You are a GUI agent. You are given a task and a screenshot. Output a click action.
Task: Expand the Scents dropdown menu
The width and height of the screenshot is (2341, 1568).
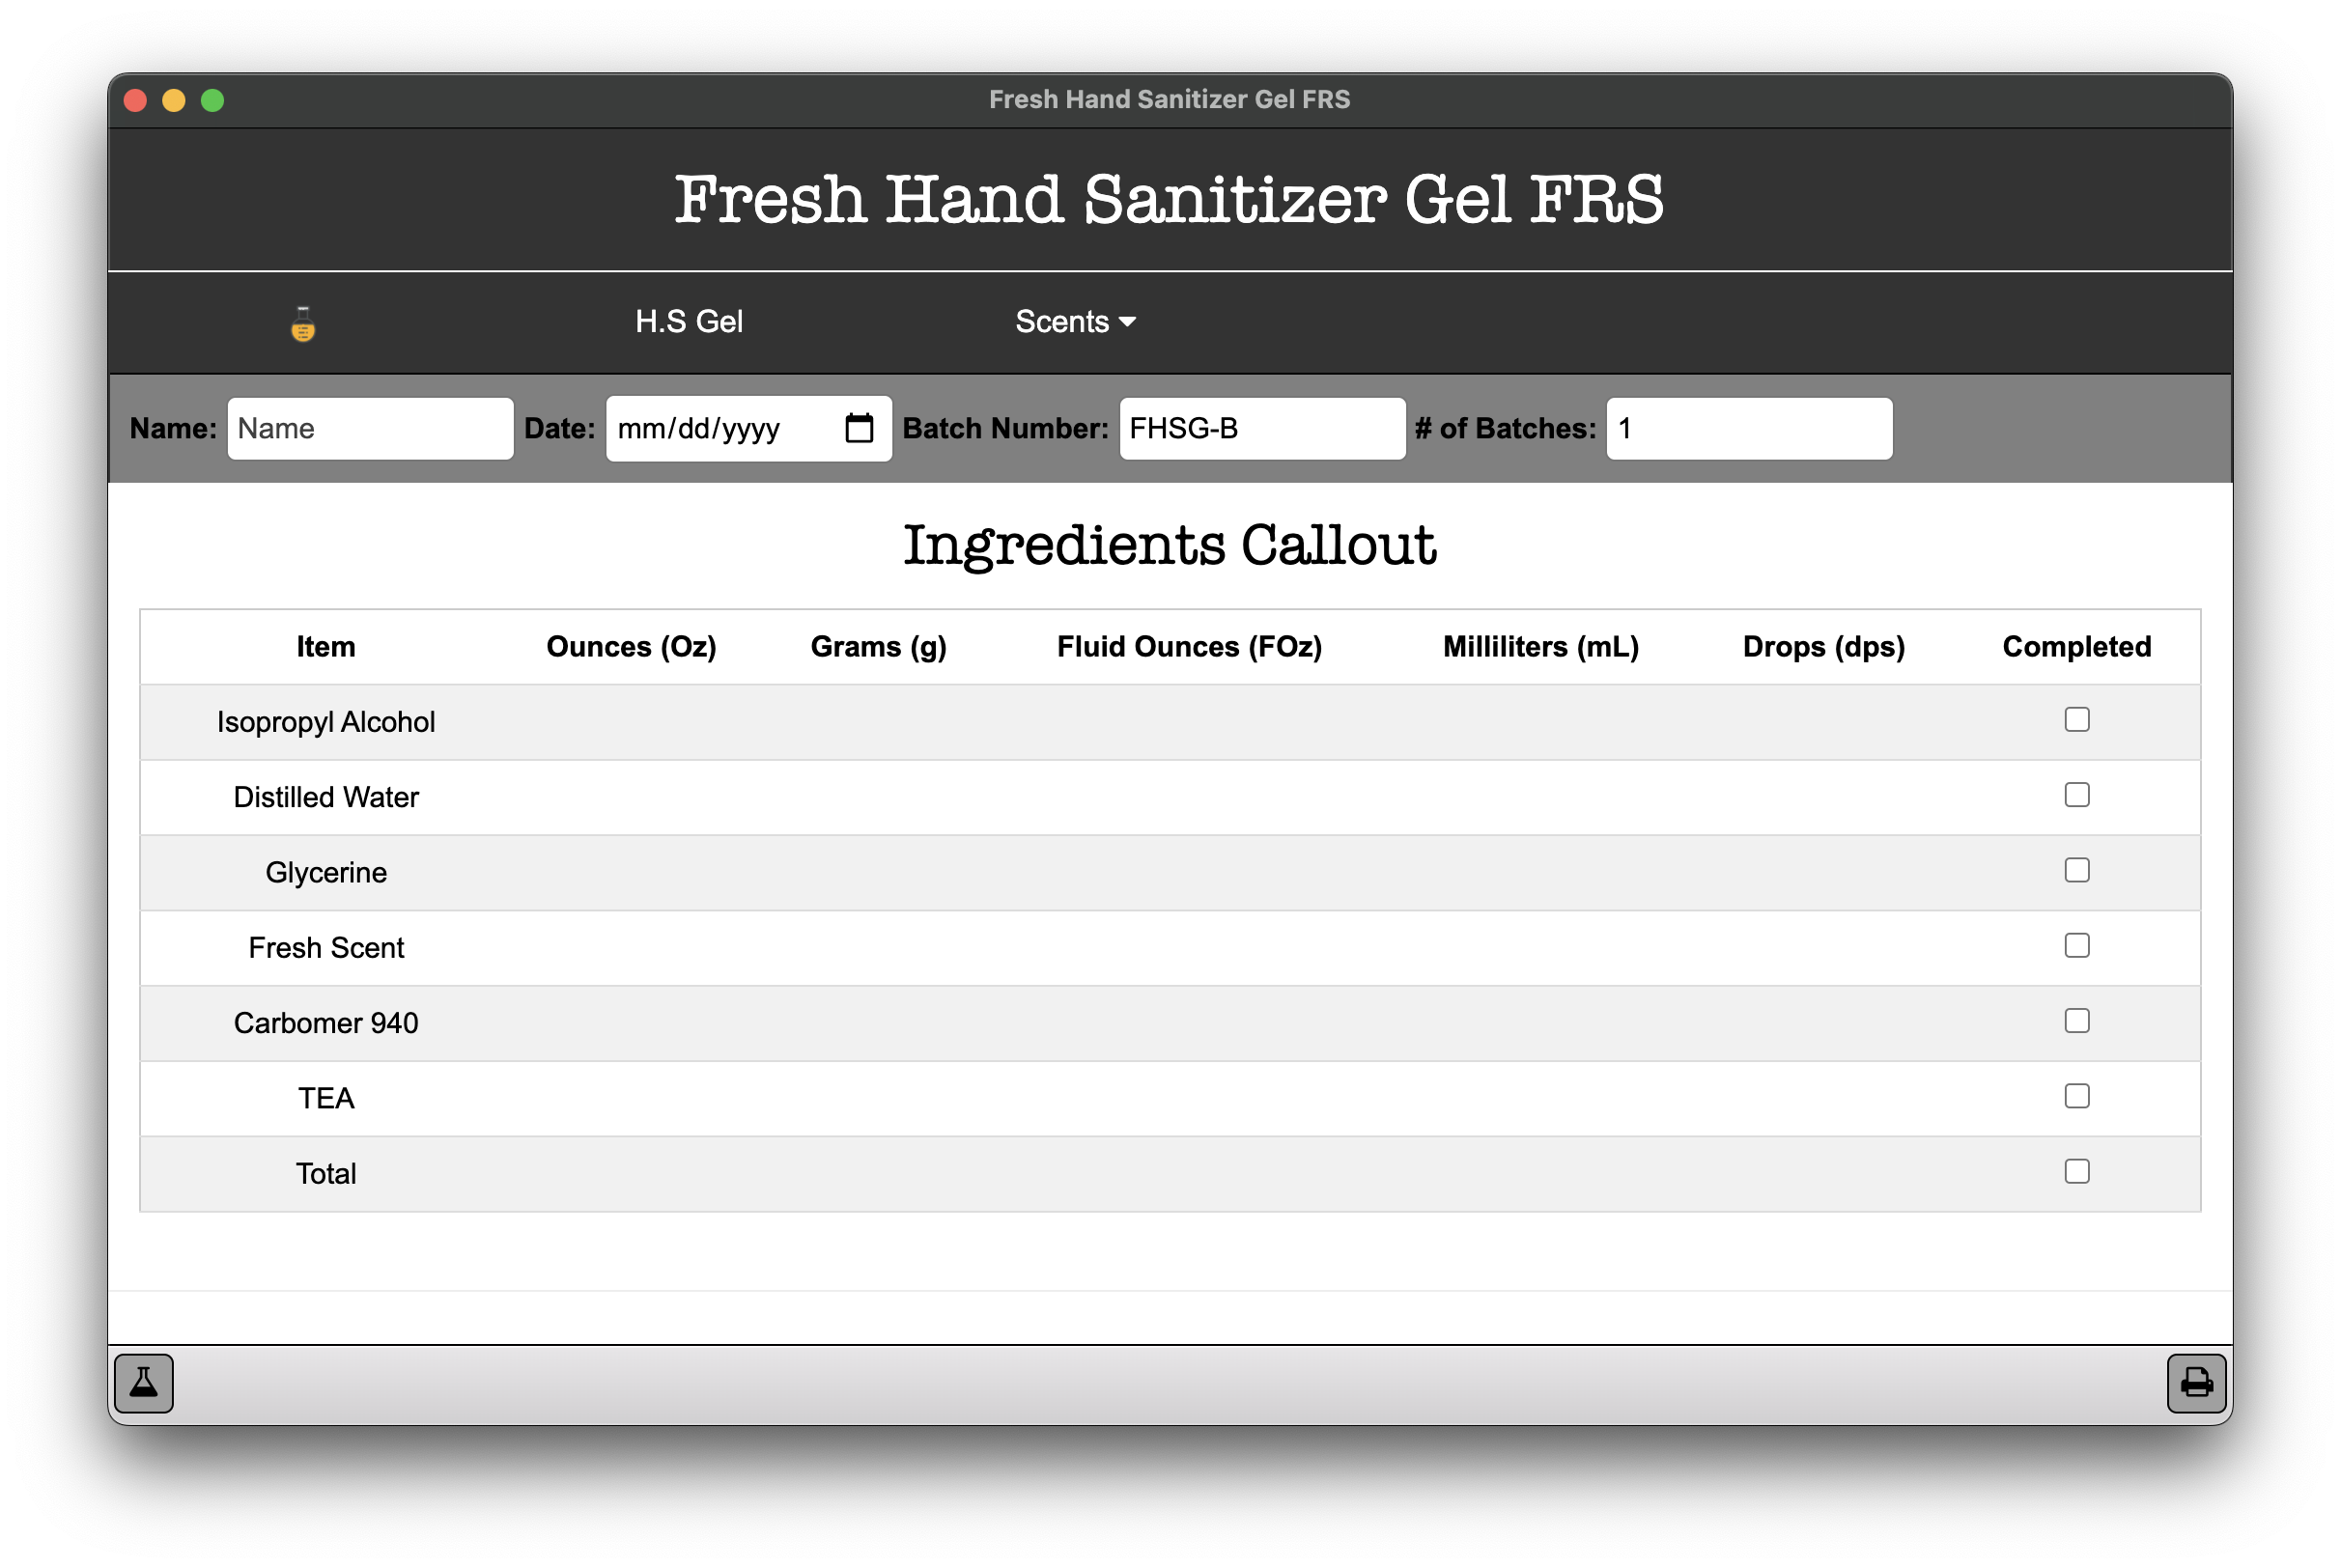[1075, 322]
